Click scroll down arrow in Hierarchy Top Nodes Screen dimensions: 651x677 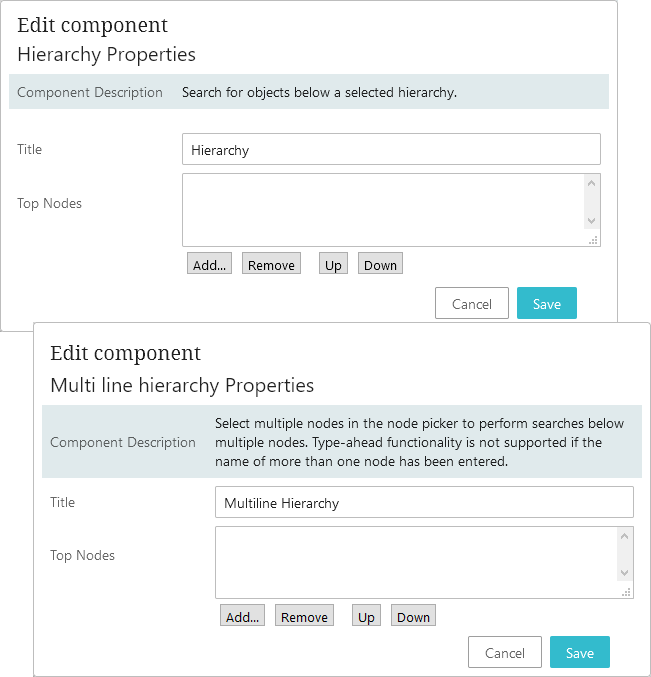[592, 221]
